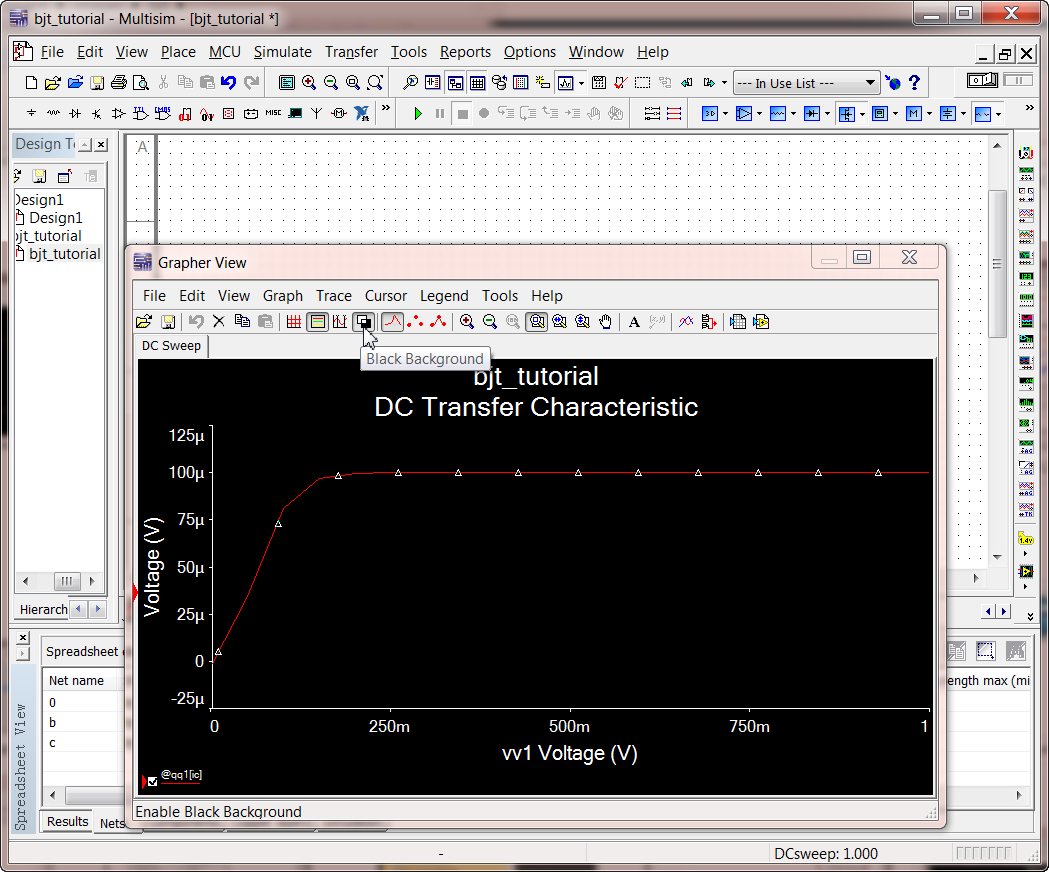Click the Stop simulation button
1049x872 pixels.
(462, 114)
